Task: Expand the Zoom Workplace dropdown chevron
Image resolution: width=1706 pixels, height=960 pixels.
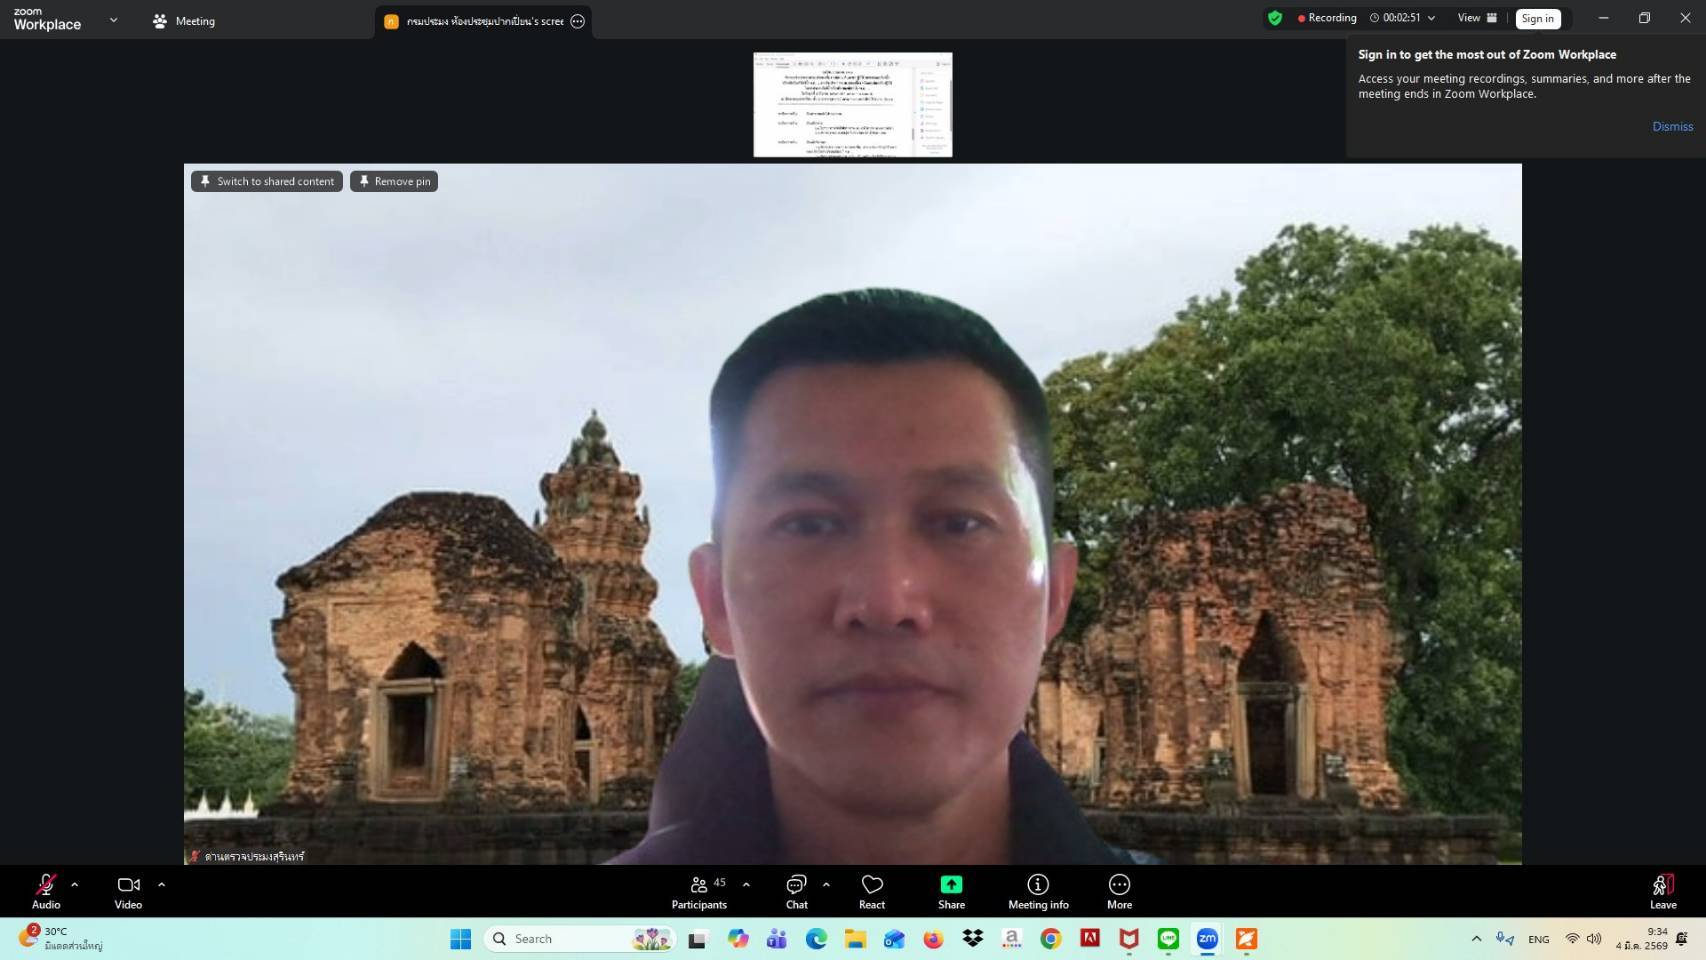Action: [113, 20]
